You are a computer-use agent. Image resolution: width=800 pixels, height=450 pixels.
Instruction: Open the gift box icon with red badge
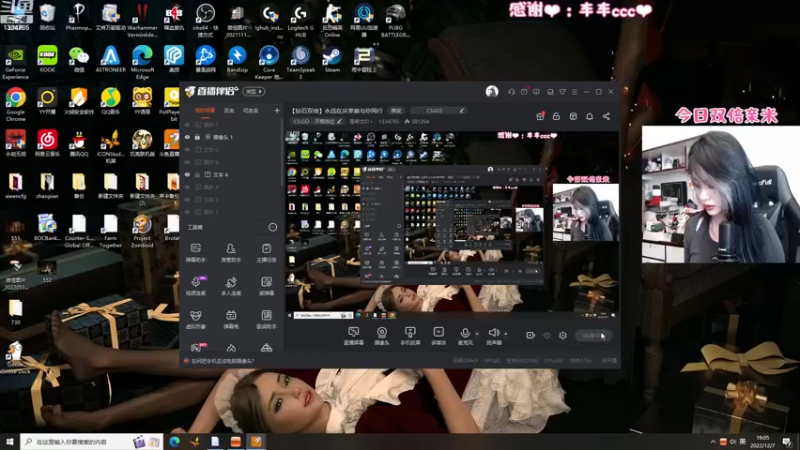540,116
